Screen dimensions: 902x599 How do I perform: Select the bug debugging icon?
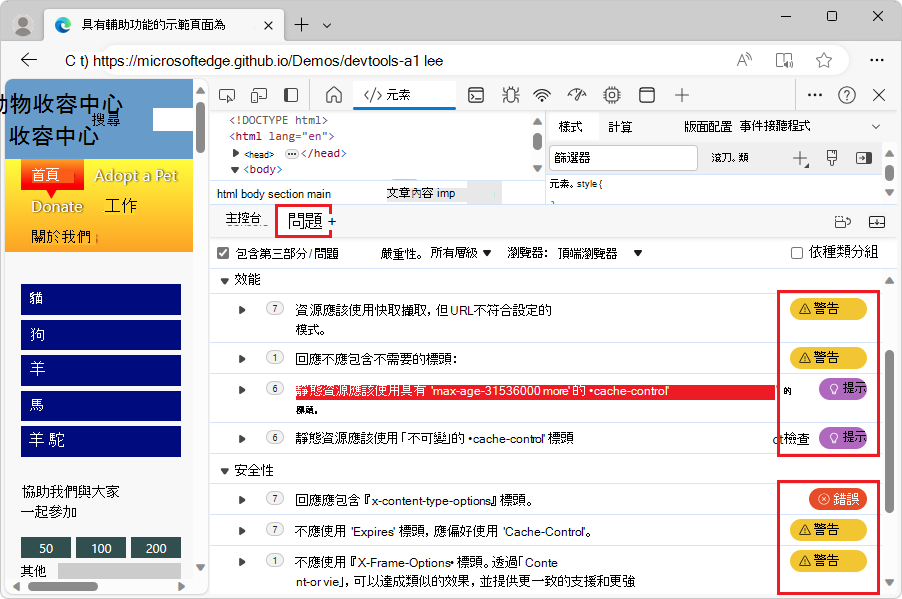[x=510, y=97]
